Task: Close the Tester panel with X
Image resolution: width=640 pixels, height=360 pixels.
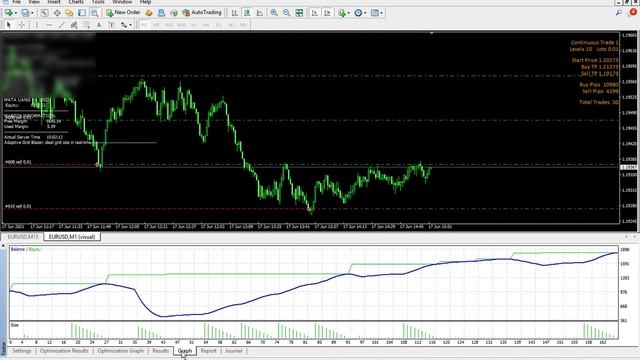Action: [x=3, y=246]
